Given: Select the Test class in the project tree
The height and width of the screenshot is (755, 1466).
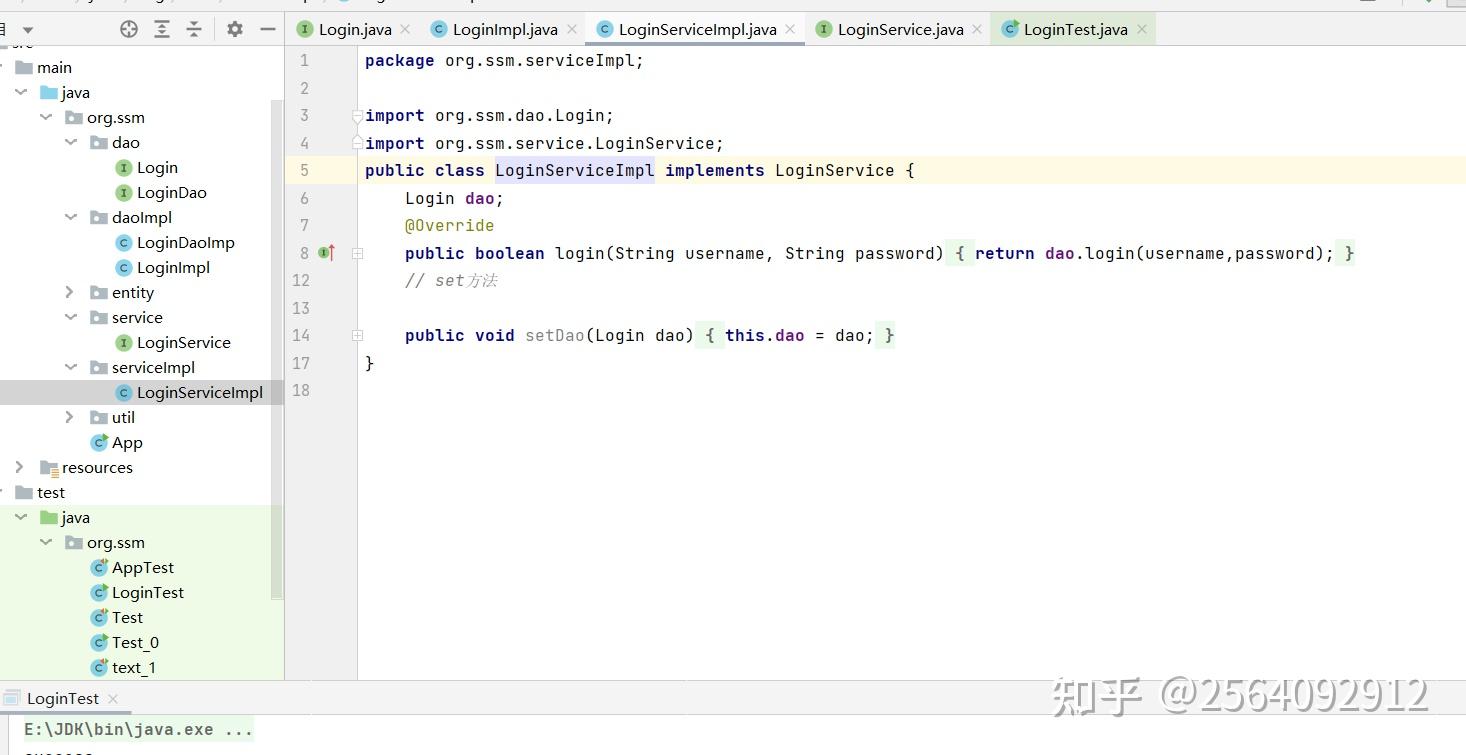Looking at the screenshot, I should click(127, 617).
